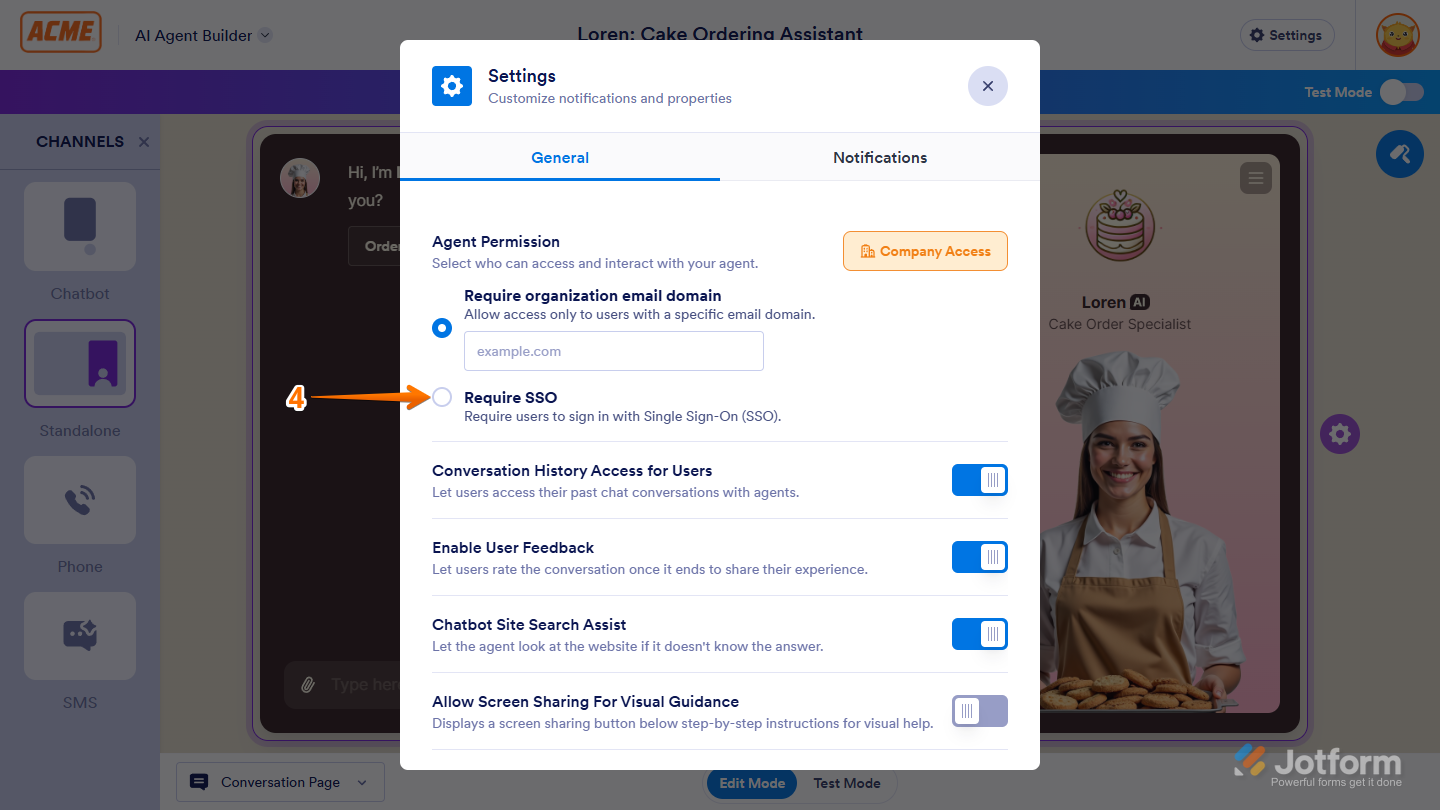Viewport: 1440px width, 810px height.
Task: Open Settings from the top bar
Action: pos(1287,35)
